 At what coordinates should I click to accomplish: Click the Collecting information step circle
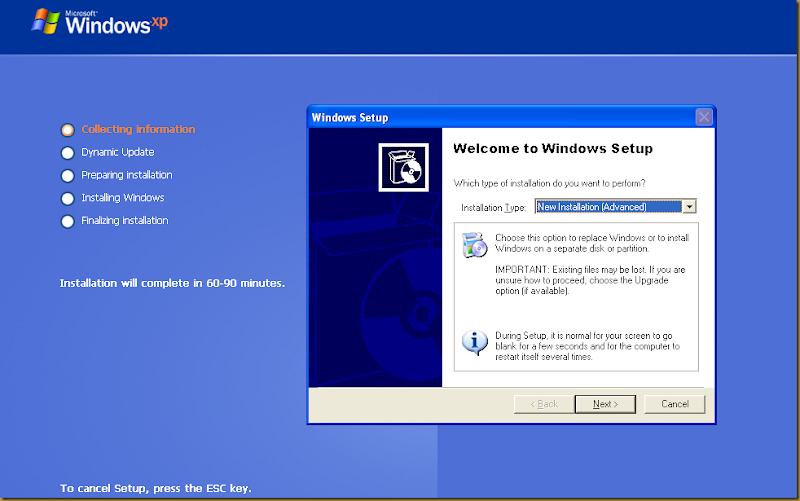point(67,130)
